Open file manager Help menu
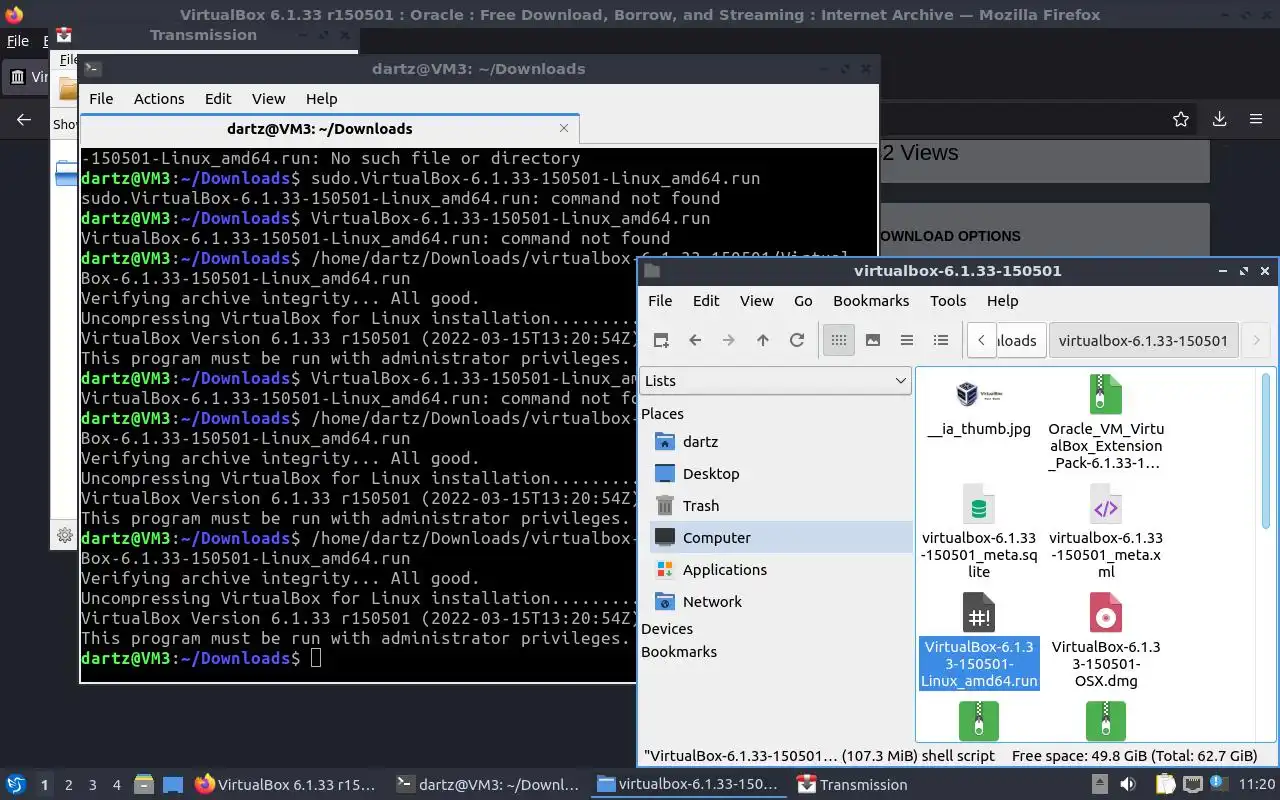1280x800 pixels. coord(1002,300)
